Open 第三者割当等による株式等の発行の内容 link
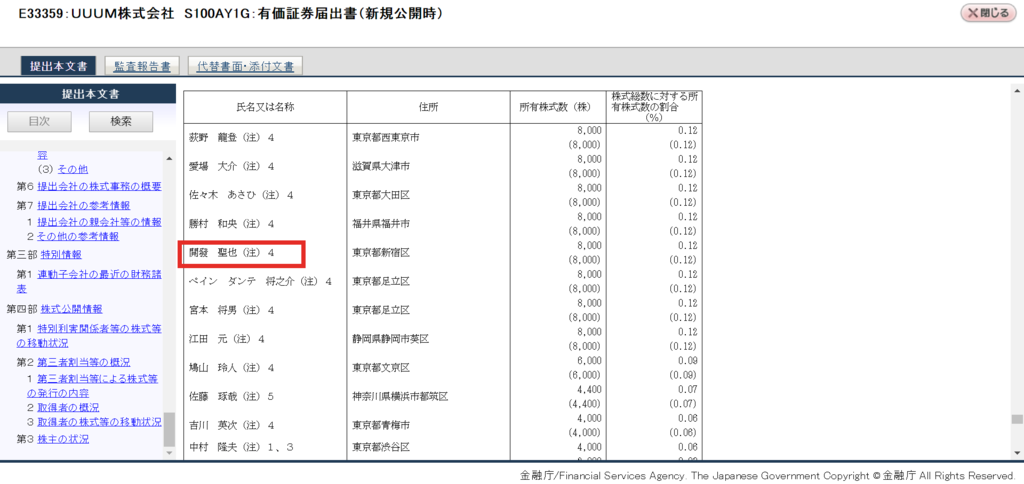Screen dimensions: 1024x484 (x=92, y=386)
